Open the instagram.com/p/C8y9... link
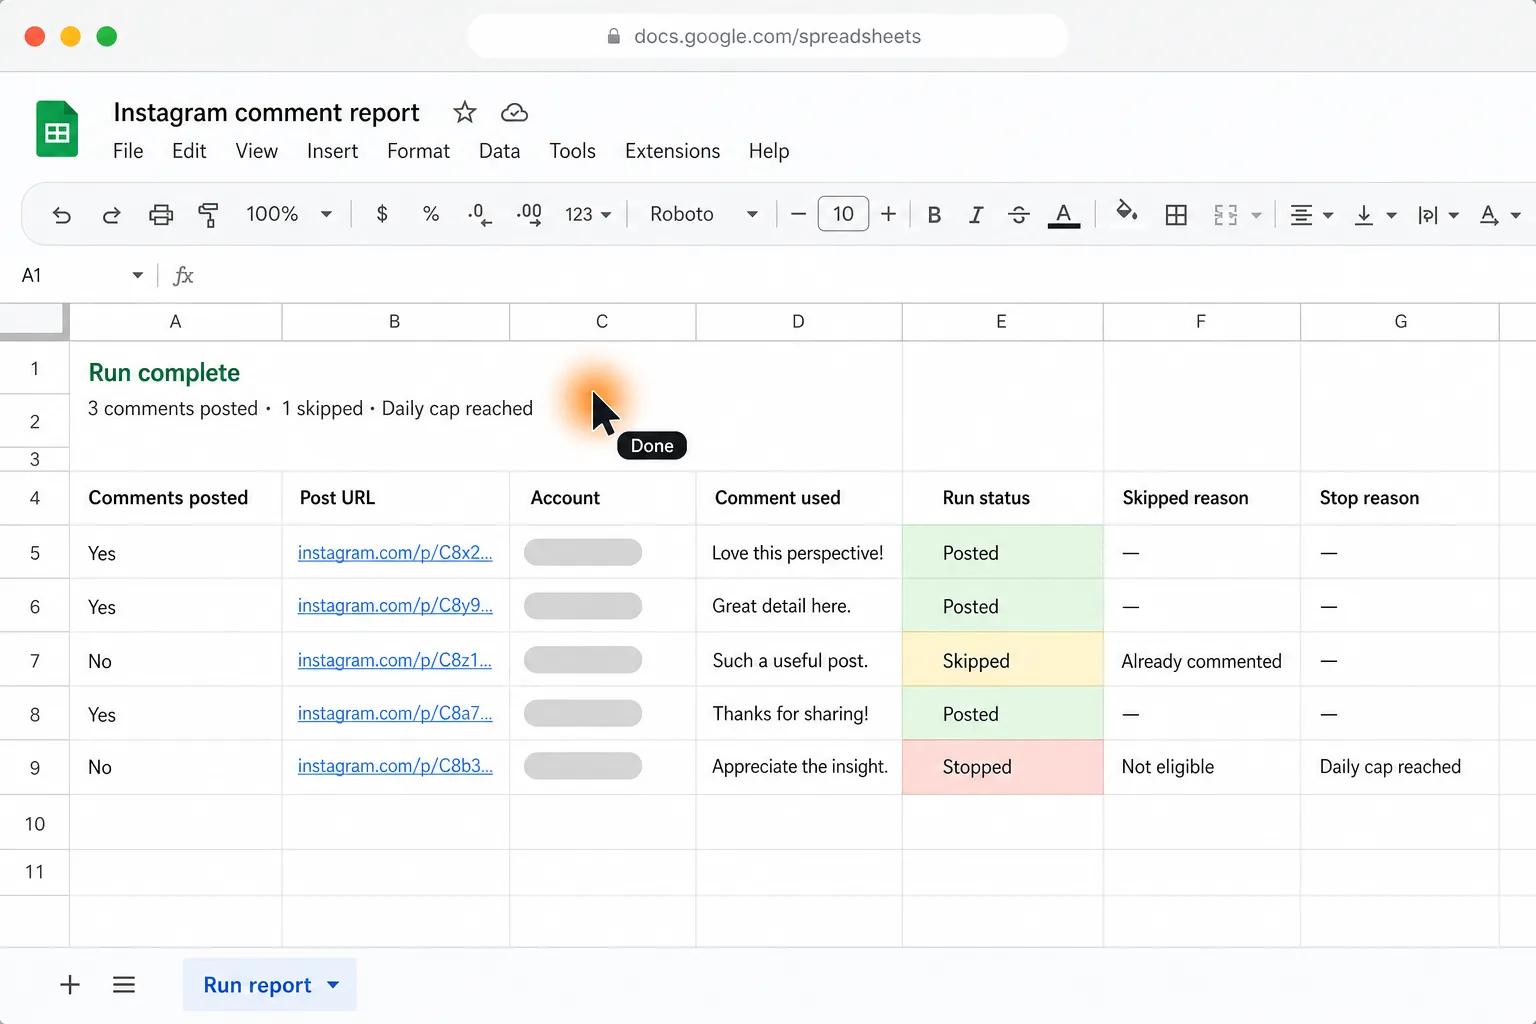Screen dimensions: 1536x1024 tap(395, 605)
